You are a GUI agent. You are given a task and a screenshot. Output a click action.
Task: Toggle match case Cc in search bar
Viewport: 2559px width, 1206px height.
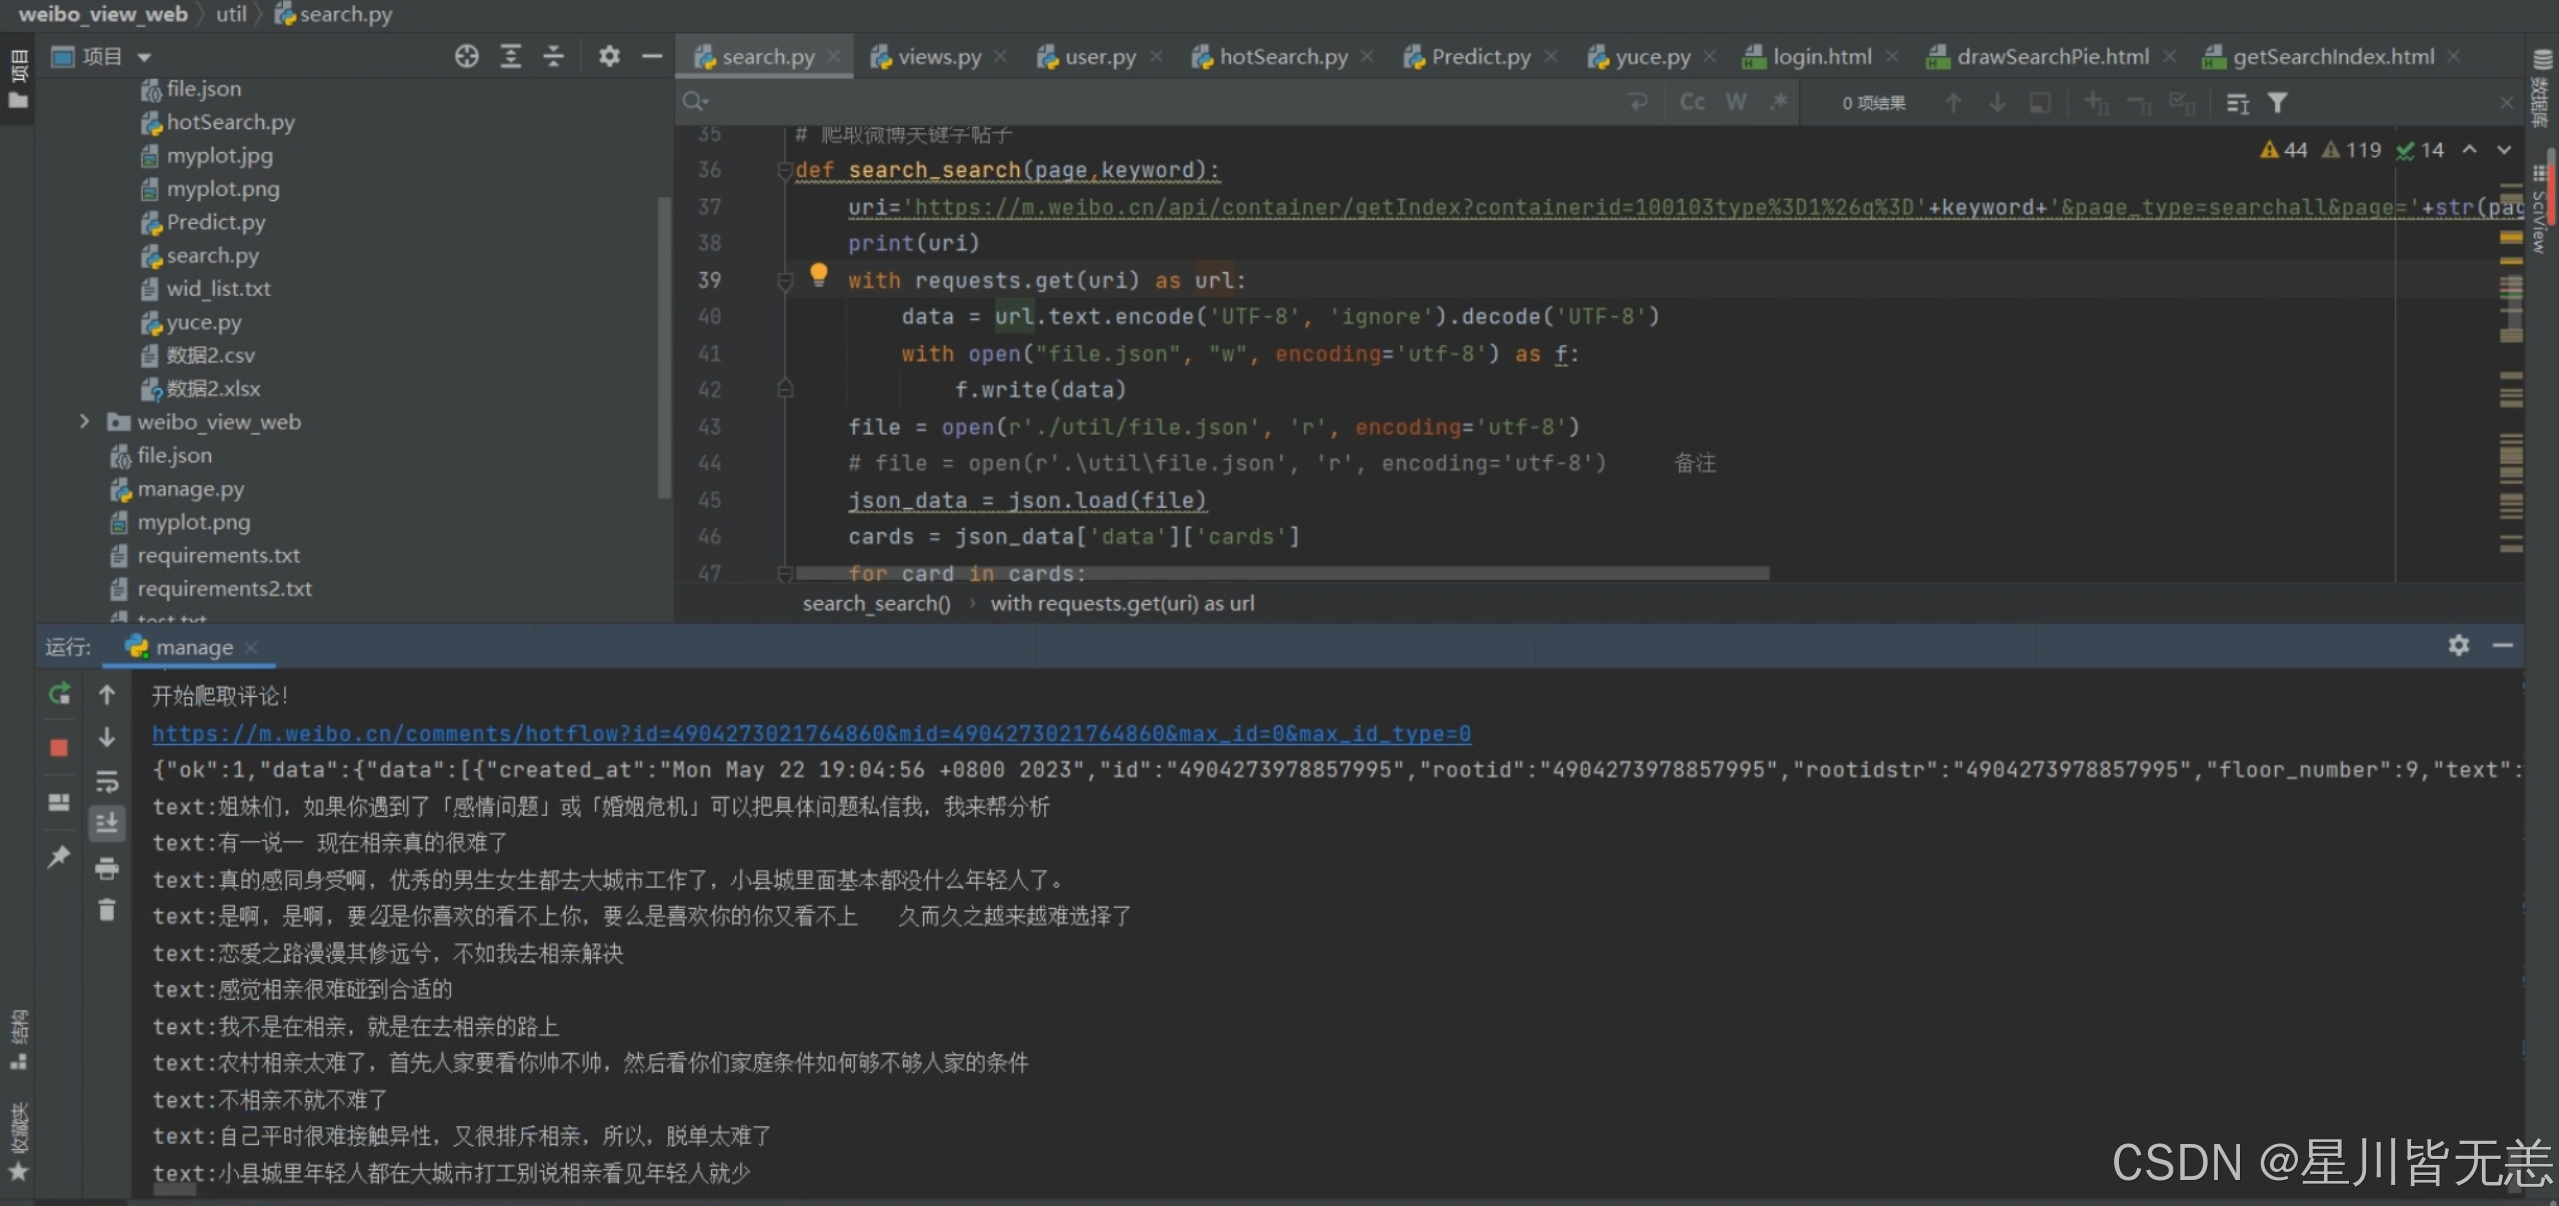pyautogui.click(x=1692, y=102)
